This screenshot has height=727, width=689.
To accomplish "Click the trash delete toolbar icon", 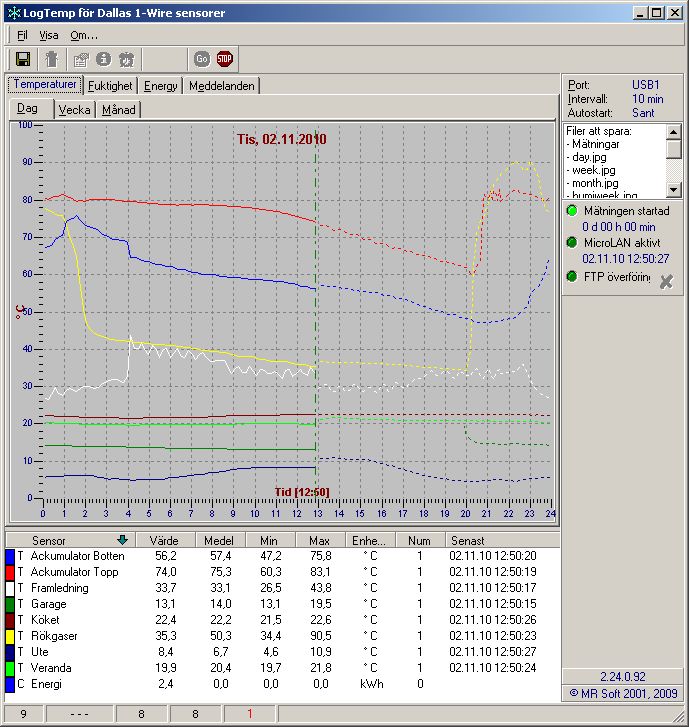I will point(51,59).
